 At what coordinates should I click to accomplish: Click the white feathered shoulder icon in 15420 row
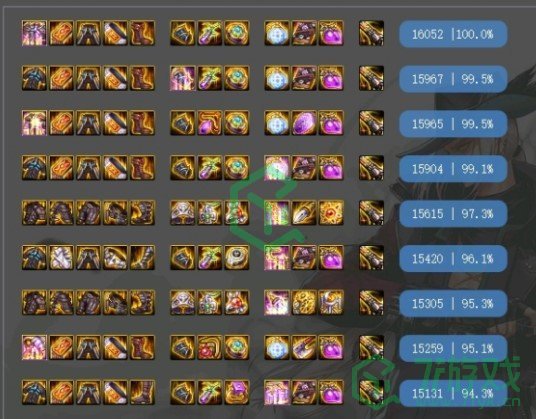coord(61,258)
